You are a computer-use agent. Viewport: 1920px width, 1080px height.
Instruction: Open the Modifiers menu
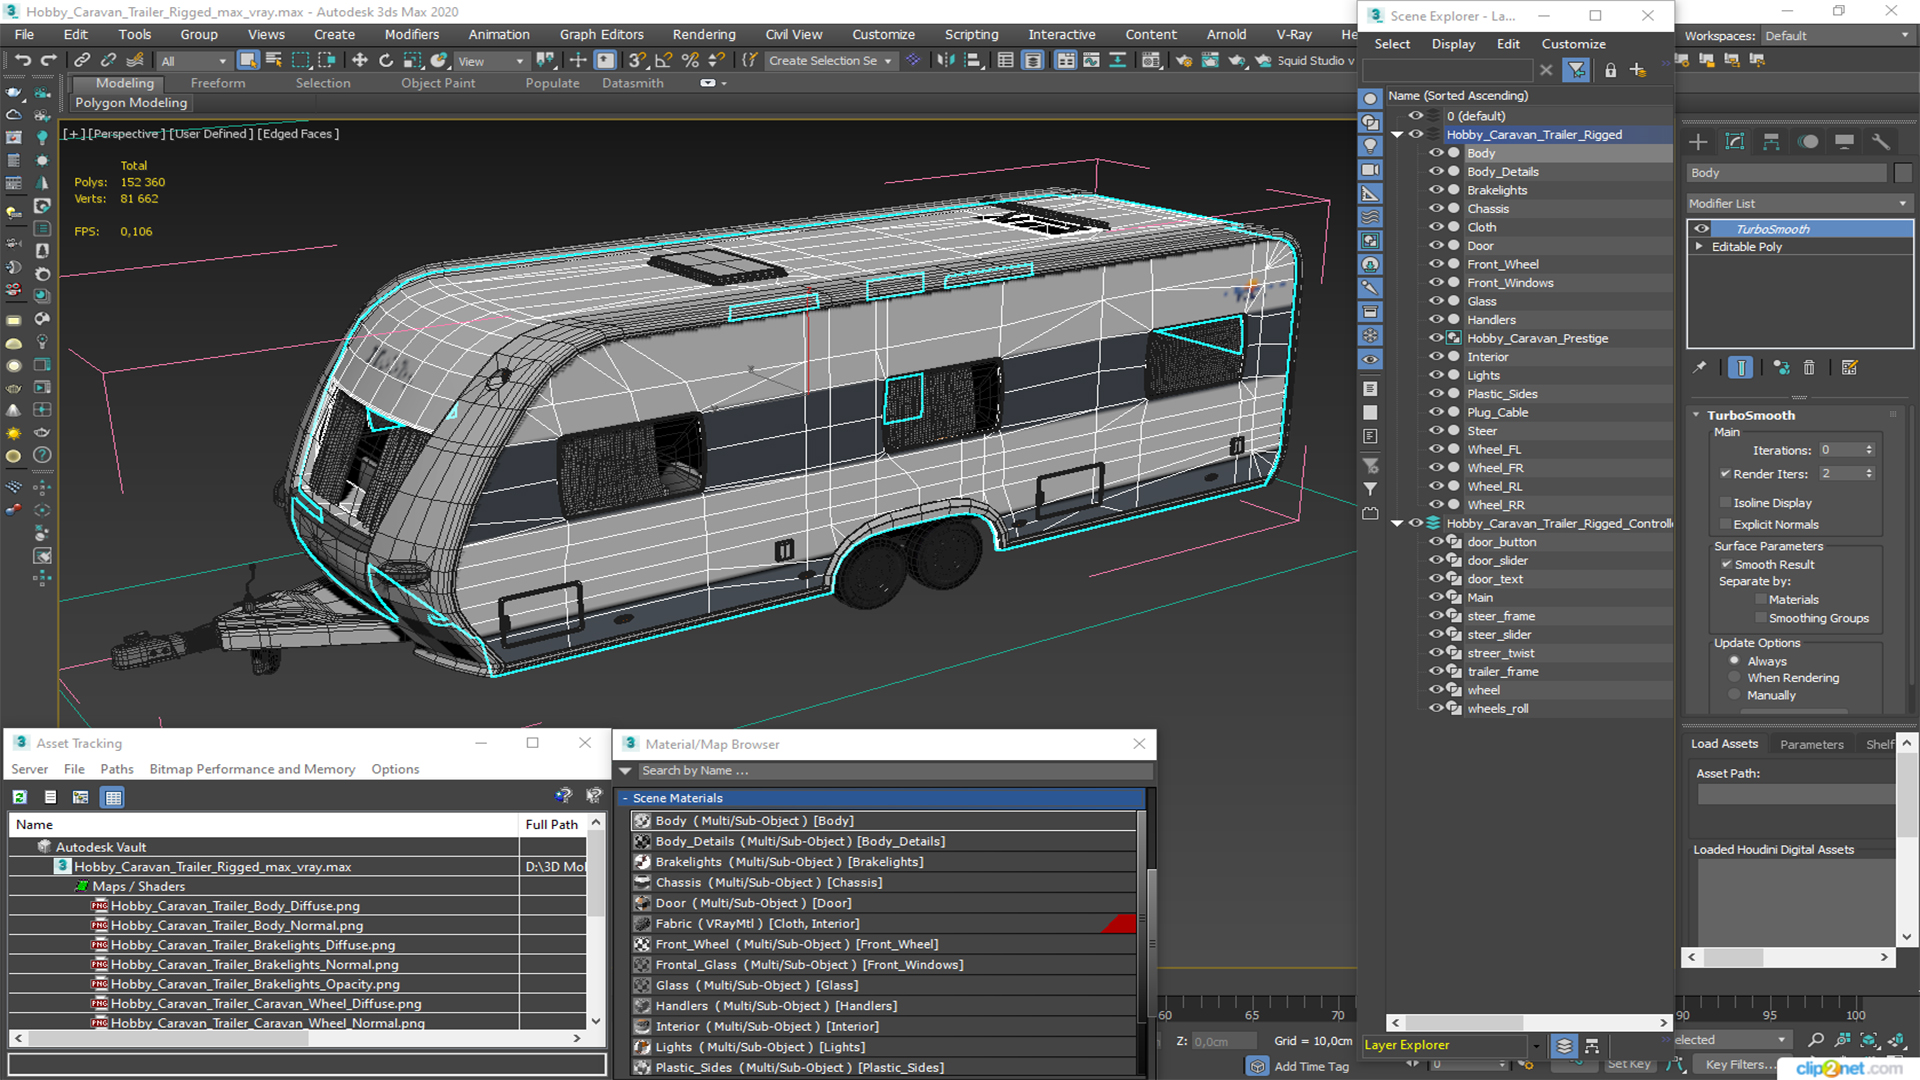click(411, 34)
